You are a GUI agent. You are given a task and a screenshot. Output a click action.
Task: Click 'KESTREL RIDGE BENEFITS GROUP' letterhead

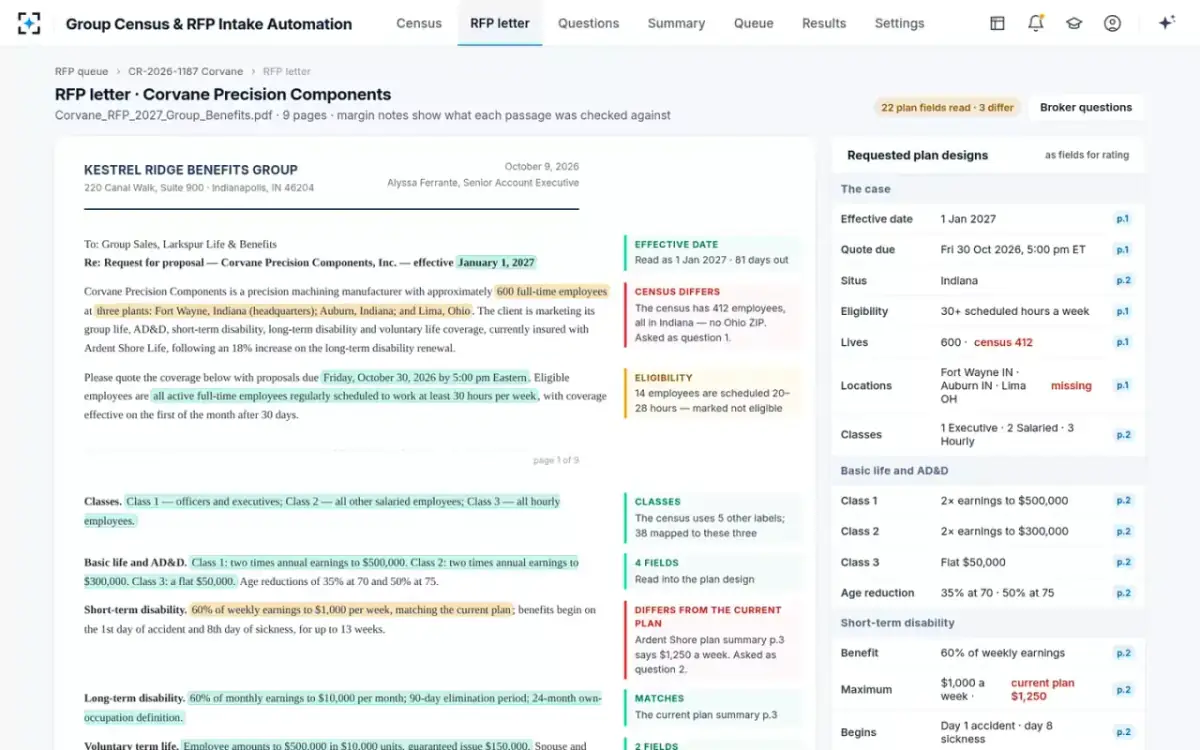pyautogui.click(x=191, y=170)
